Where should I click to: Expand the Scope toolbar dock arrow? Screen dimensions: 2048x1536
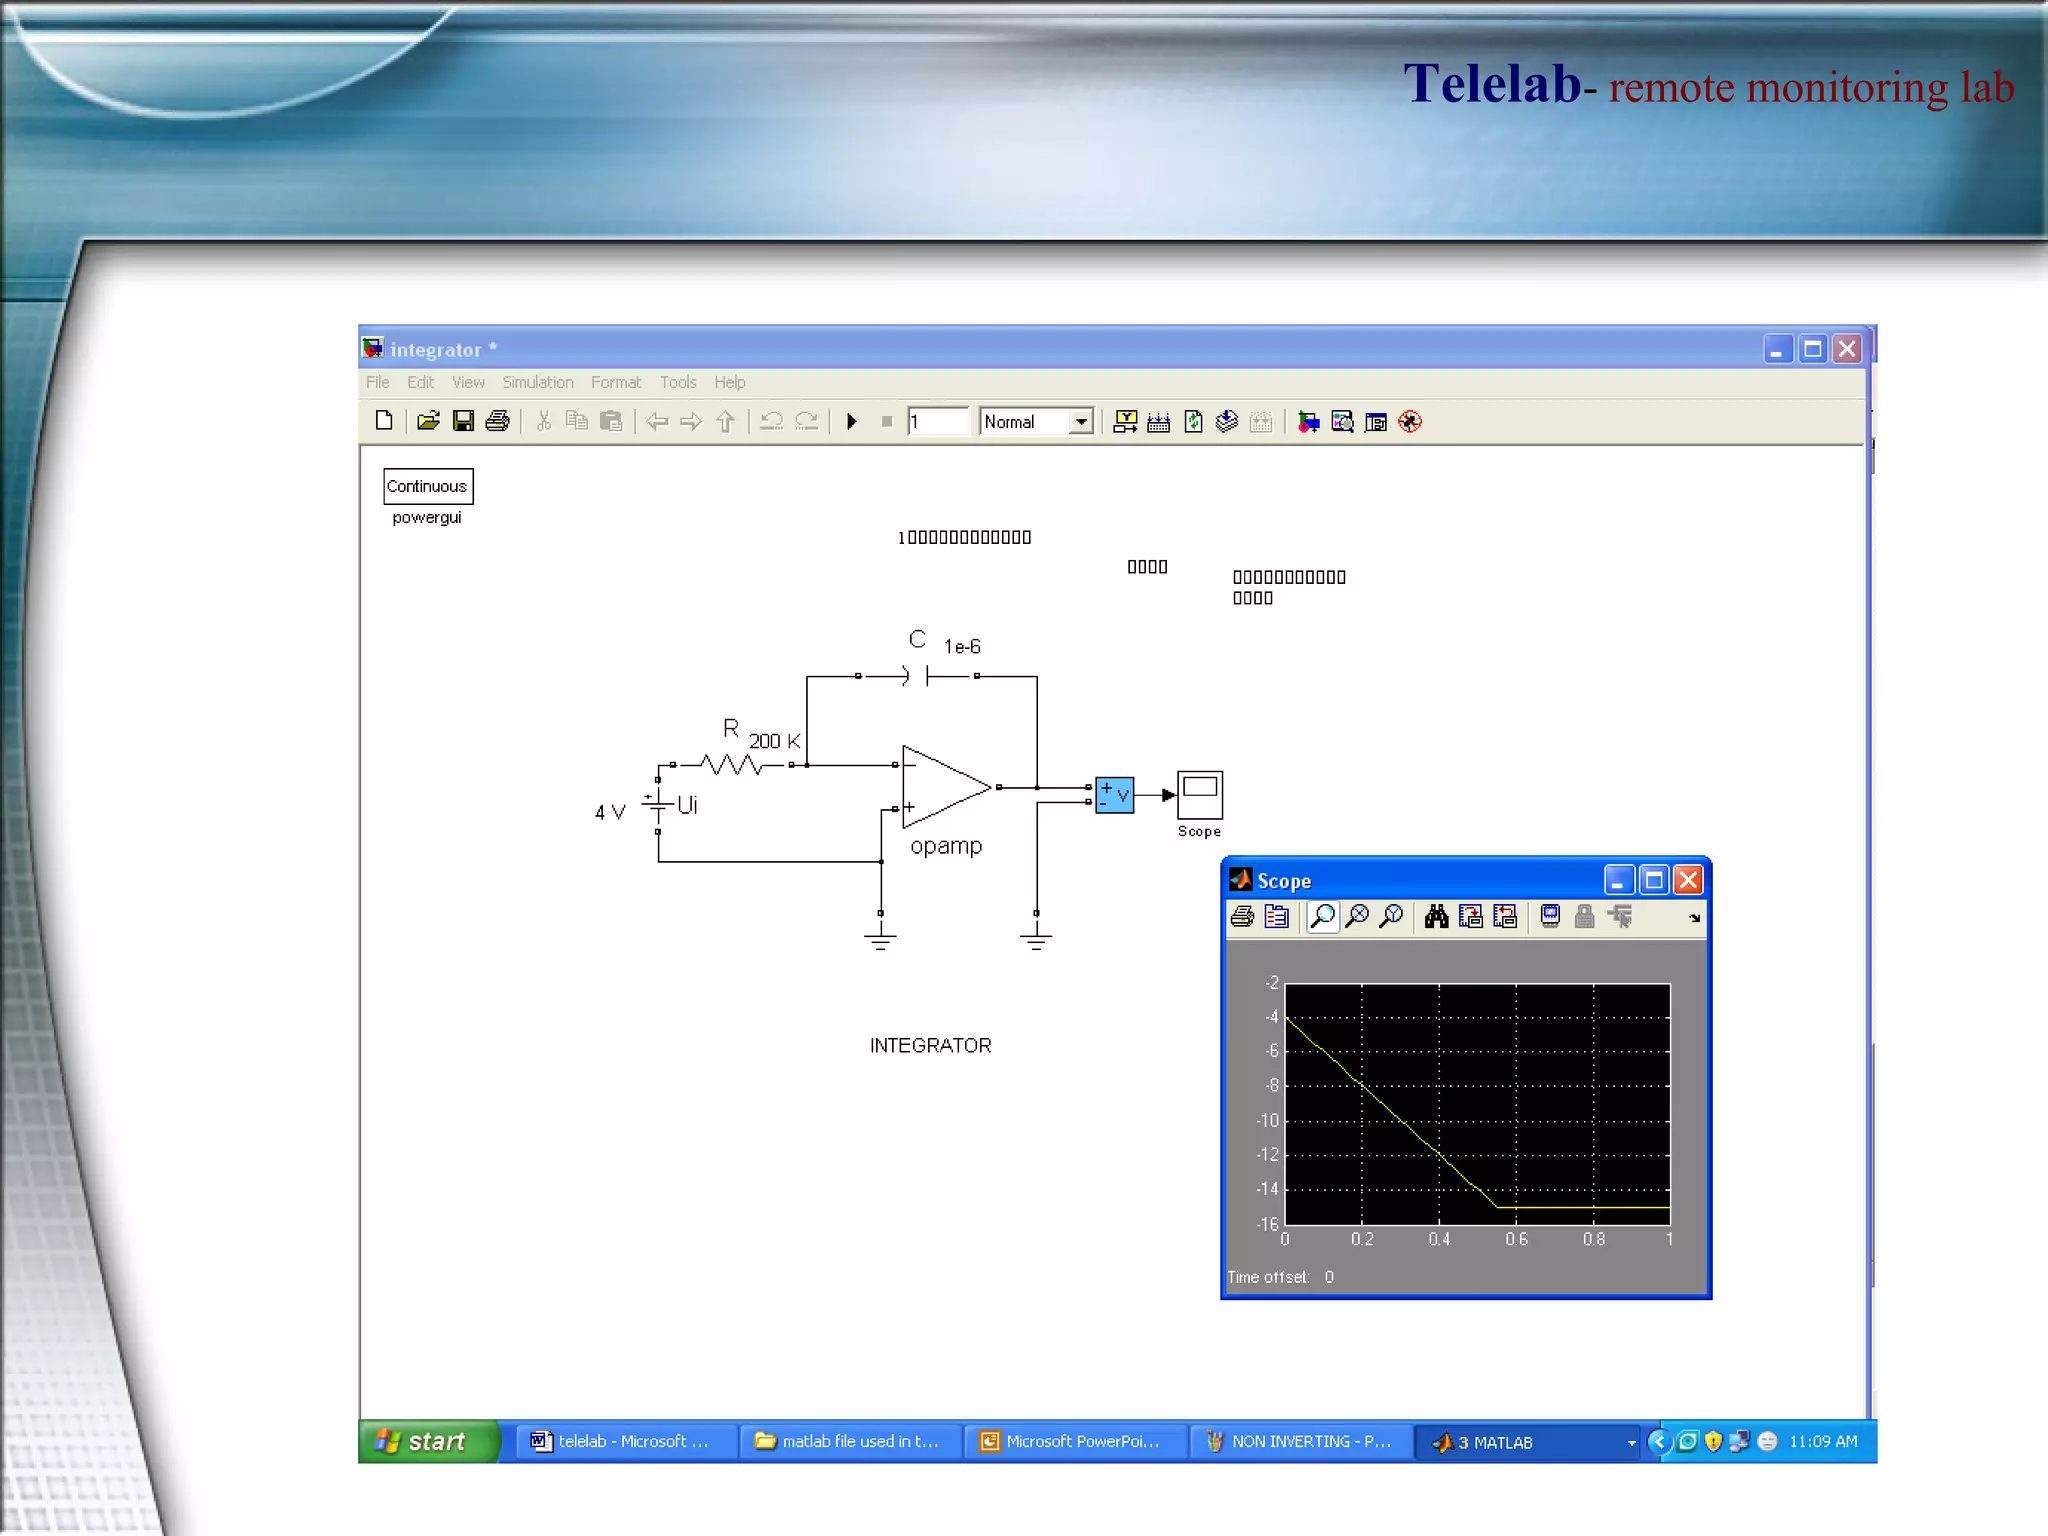click(1694, 918)
